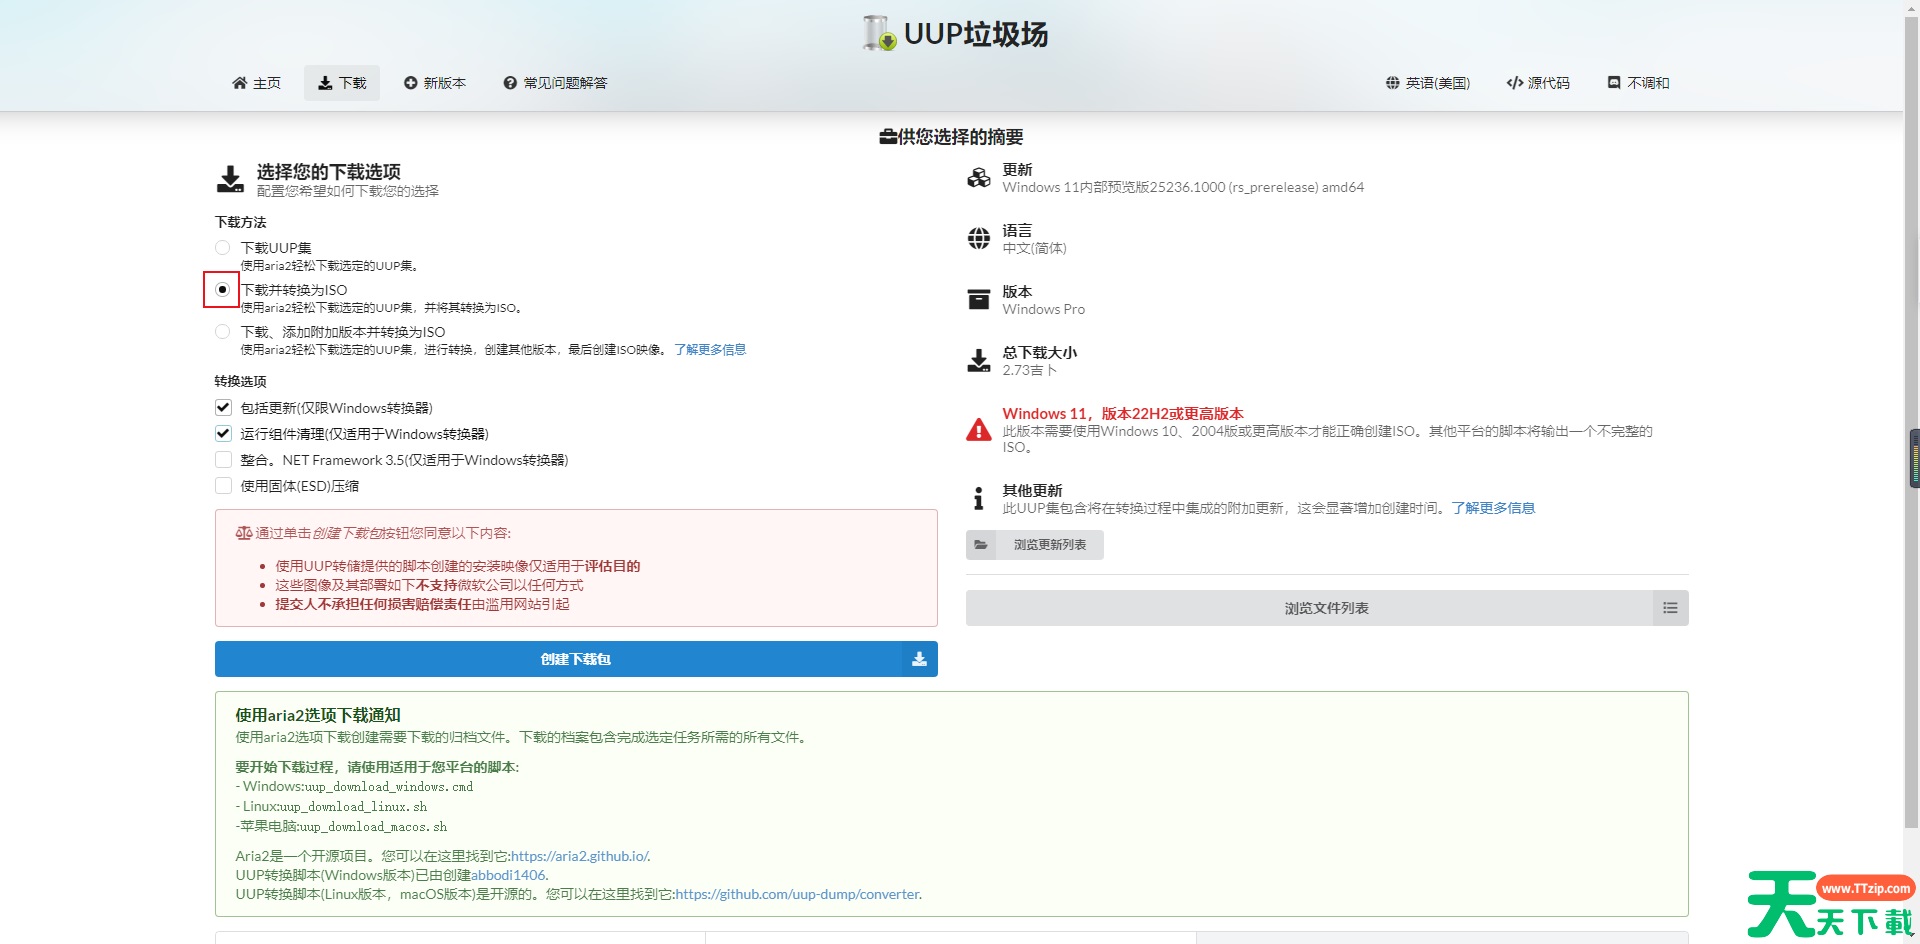Open the 源代码 source code link
The height and width of the screenshot is (944, 1920).
pyautogui.click(x=1538, y=83)
